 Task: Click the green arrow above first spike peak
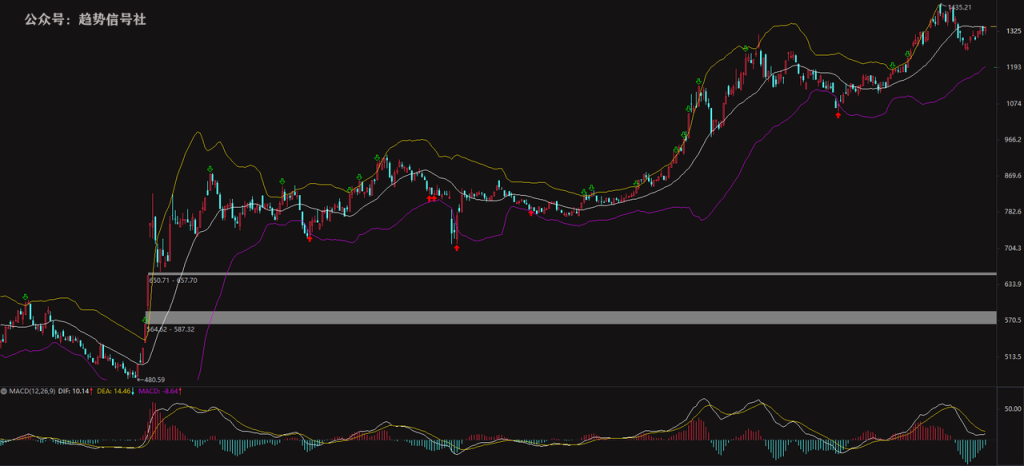click(x=210, y=170)
